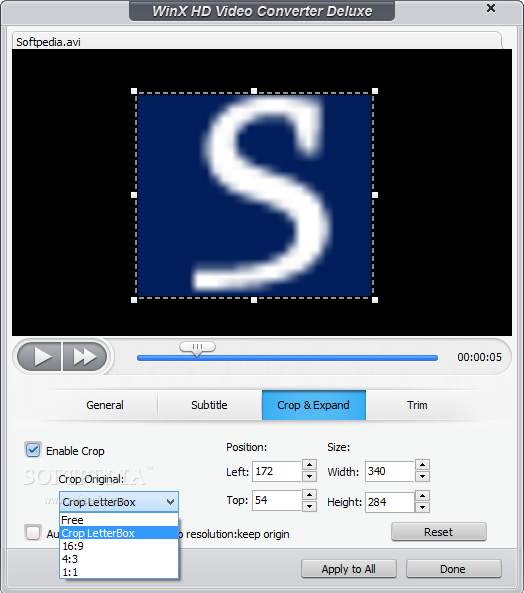524x593 pixels.
Task: Click the Height size input field
Action: pos(390,502)
